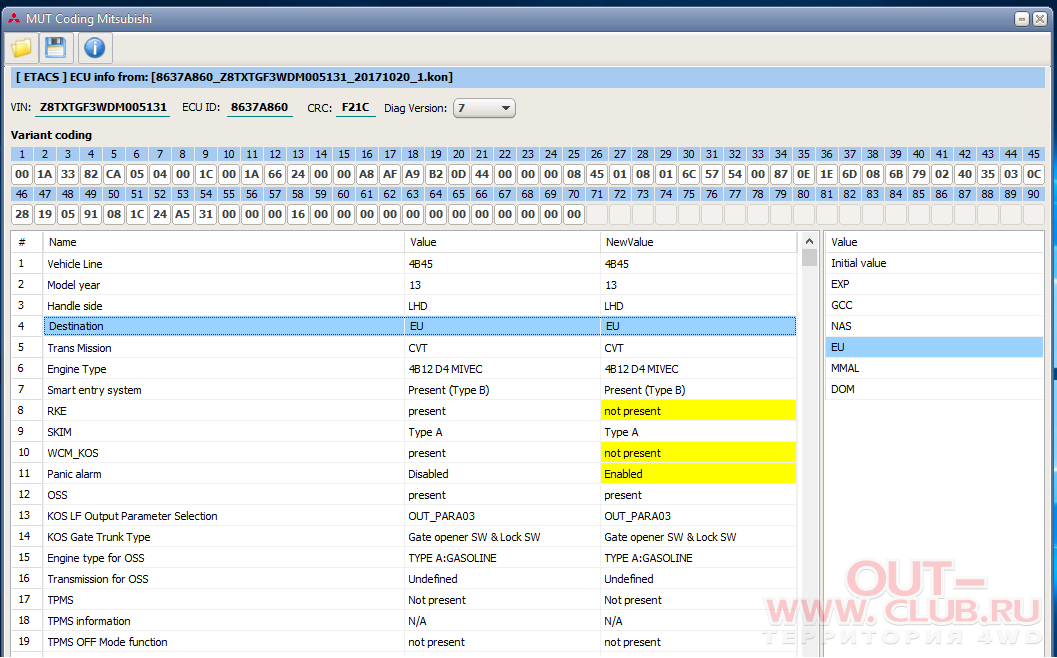This screenshot has width=1057, height=658.
Task: Select the Vehicle Line row
Action: (404, 264)
